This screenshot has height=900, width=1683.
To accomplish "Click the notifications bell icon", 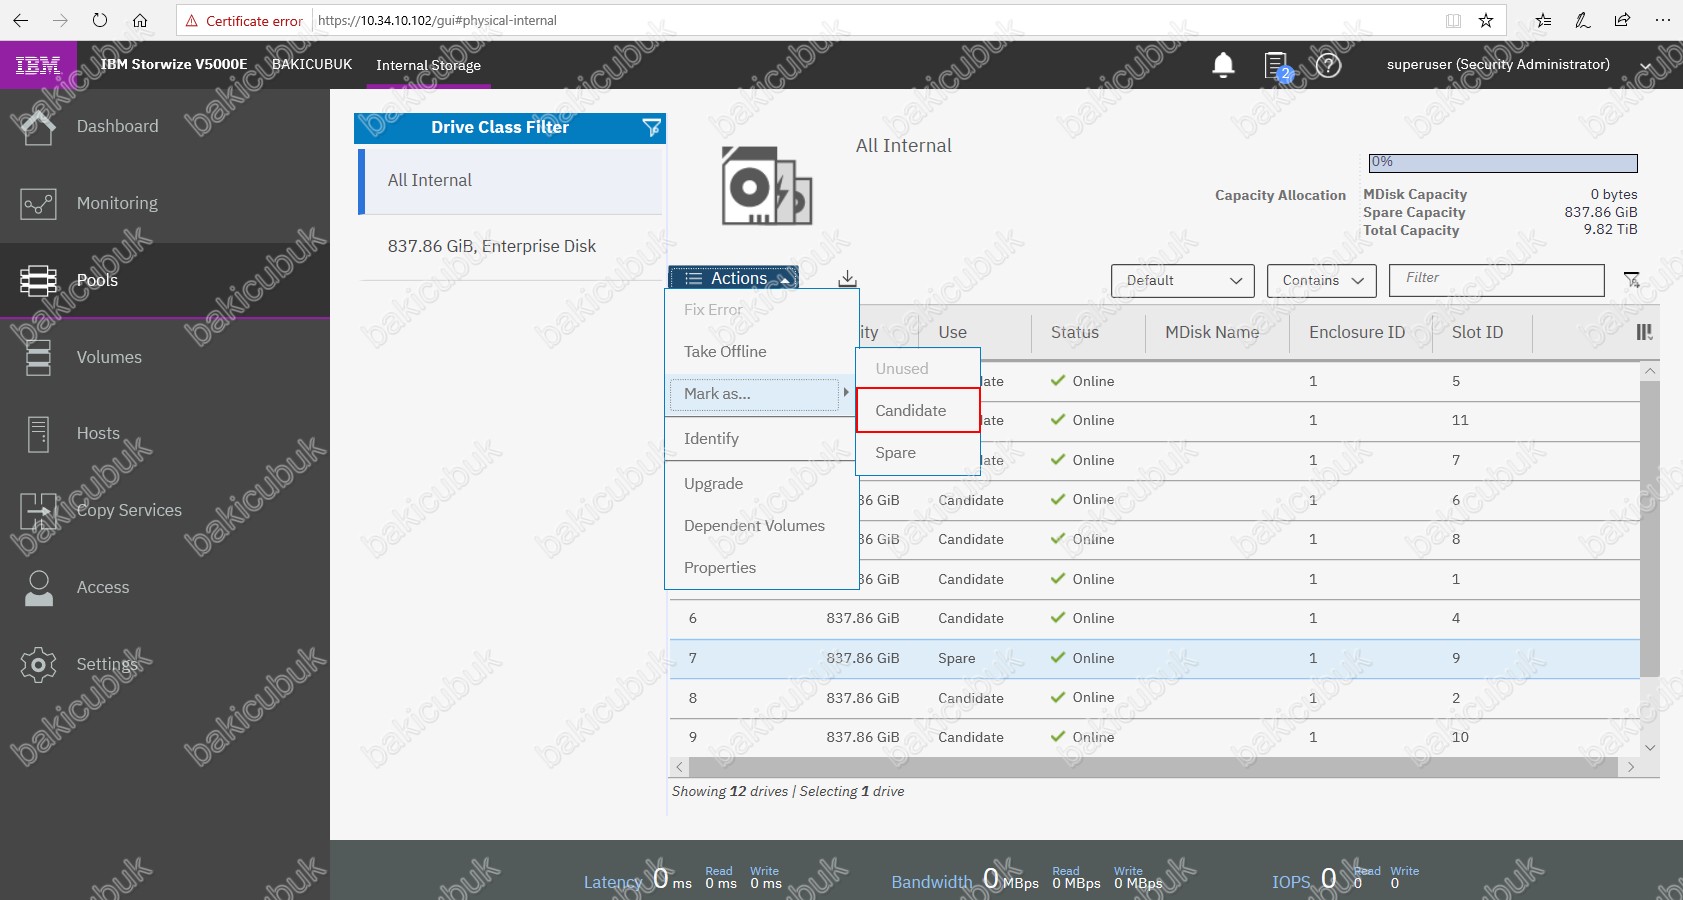I will (x=1222, y=65).
